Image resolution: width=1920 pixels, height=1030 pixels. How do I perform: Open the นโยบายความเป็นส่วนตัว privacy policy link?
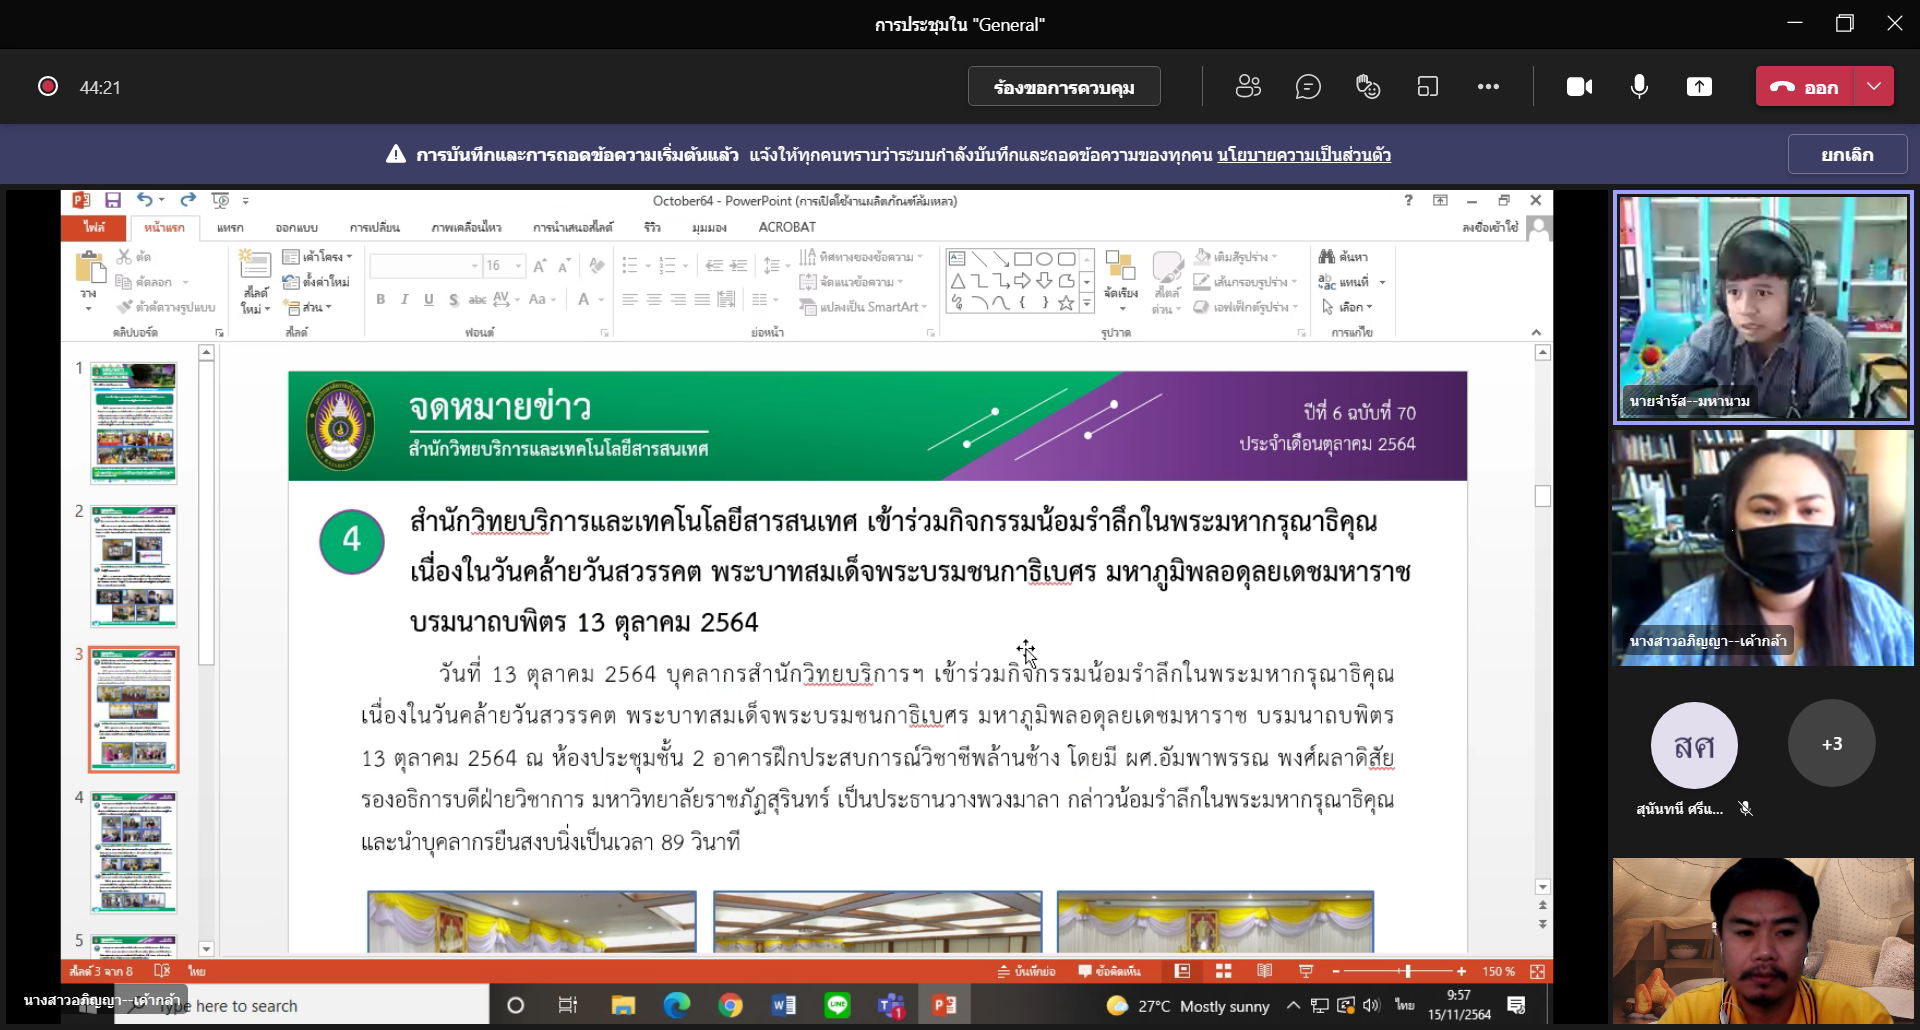tap(1304, 155)
